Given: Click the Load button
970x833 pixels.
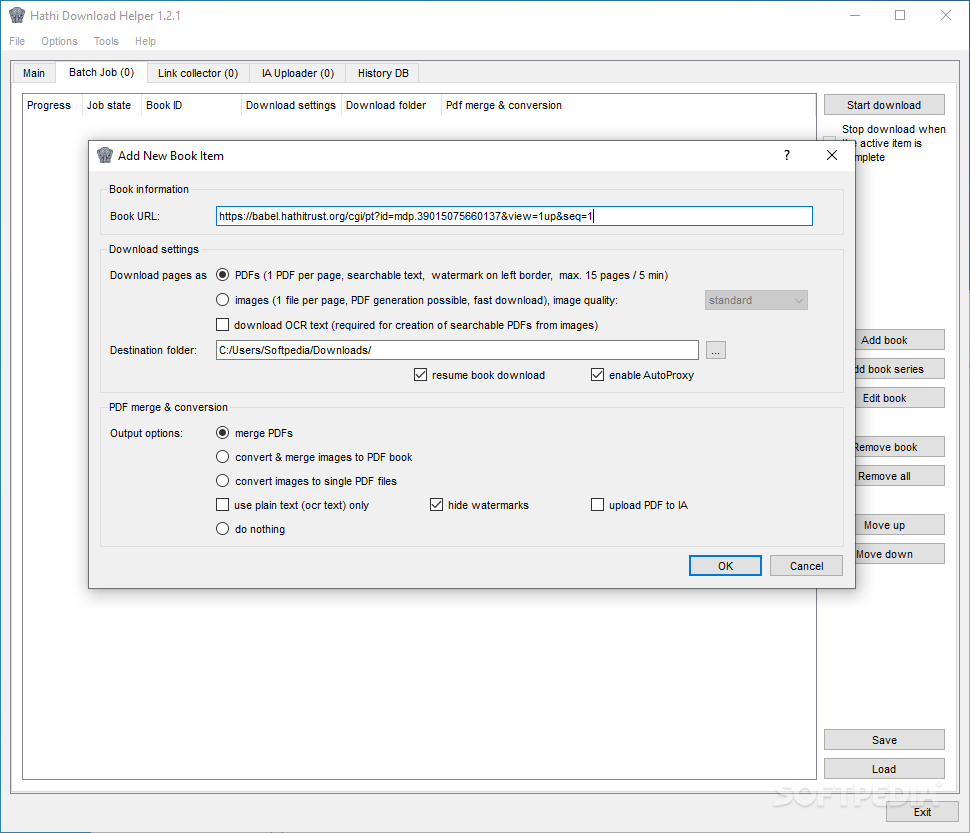Looking at the screenshot, I should 884,769.
